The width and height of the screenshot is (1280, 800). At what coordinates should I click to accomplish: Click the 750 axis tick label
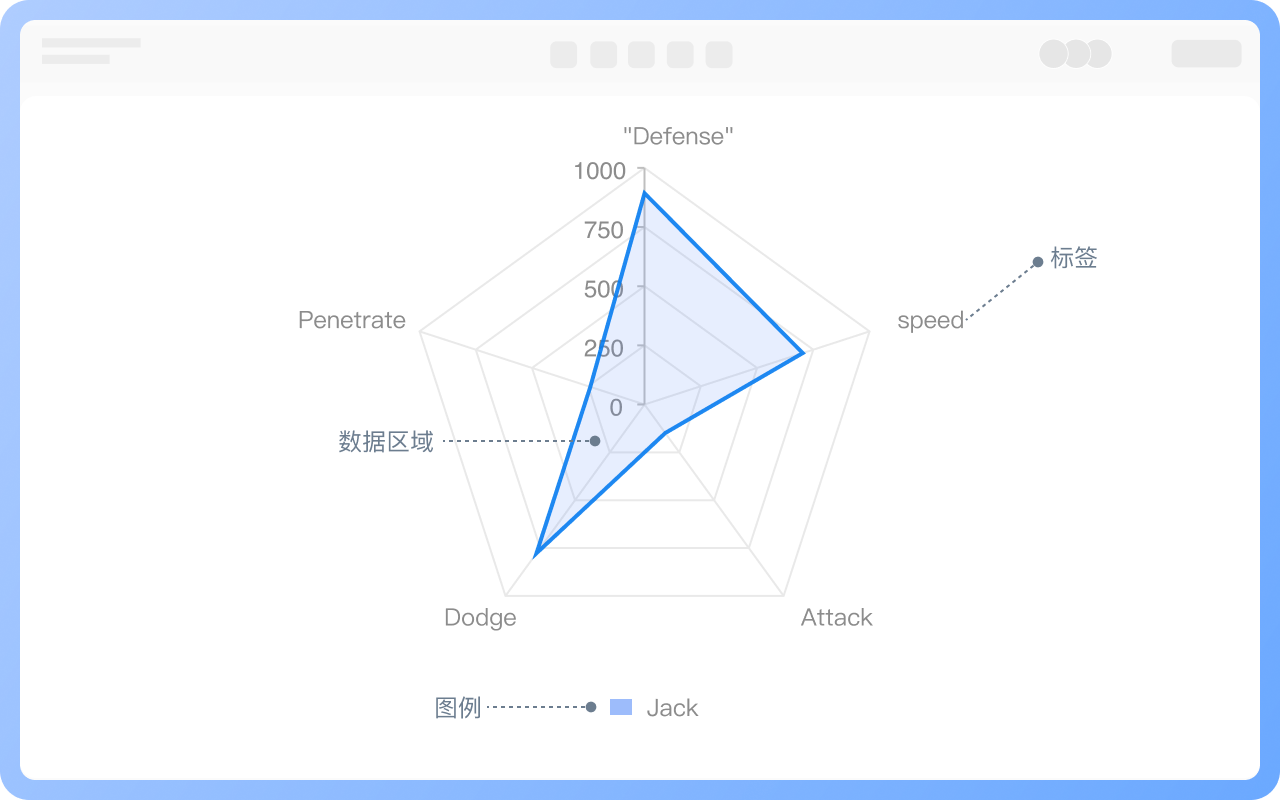(x=603, y=230)
